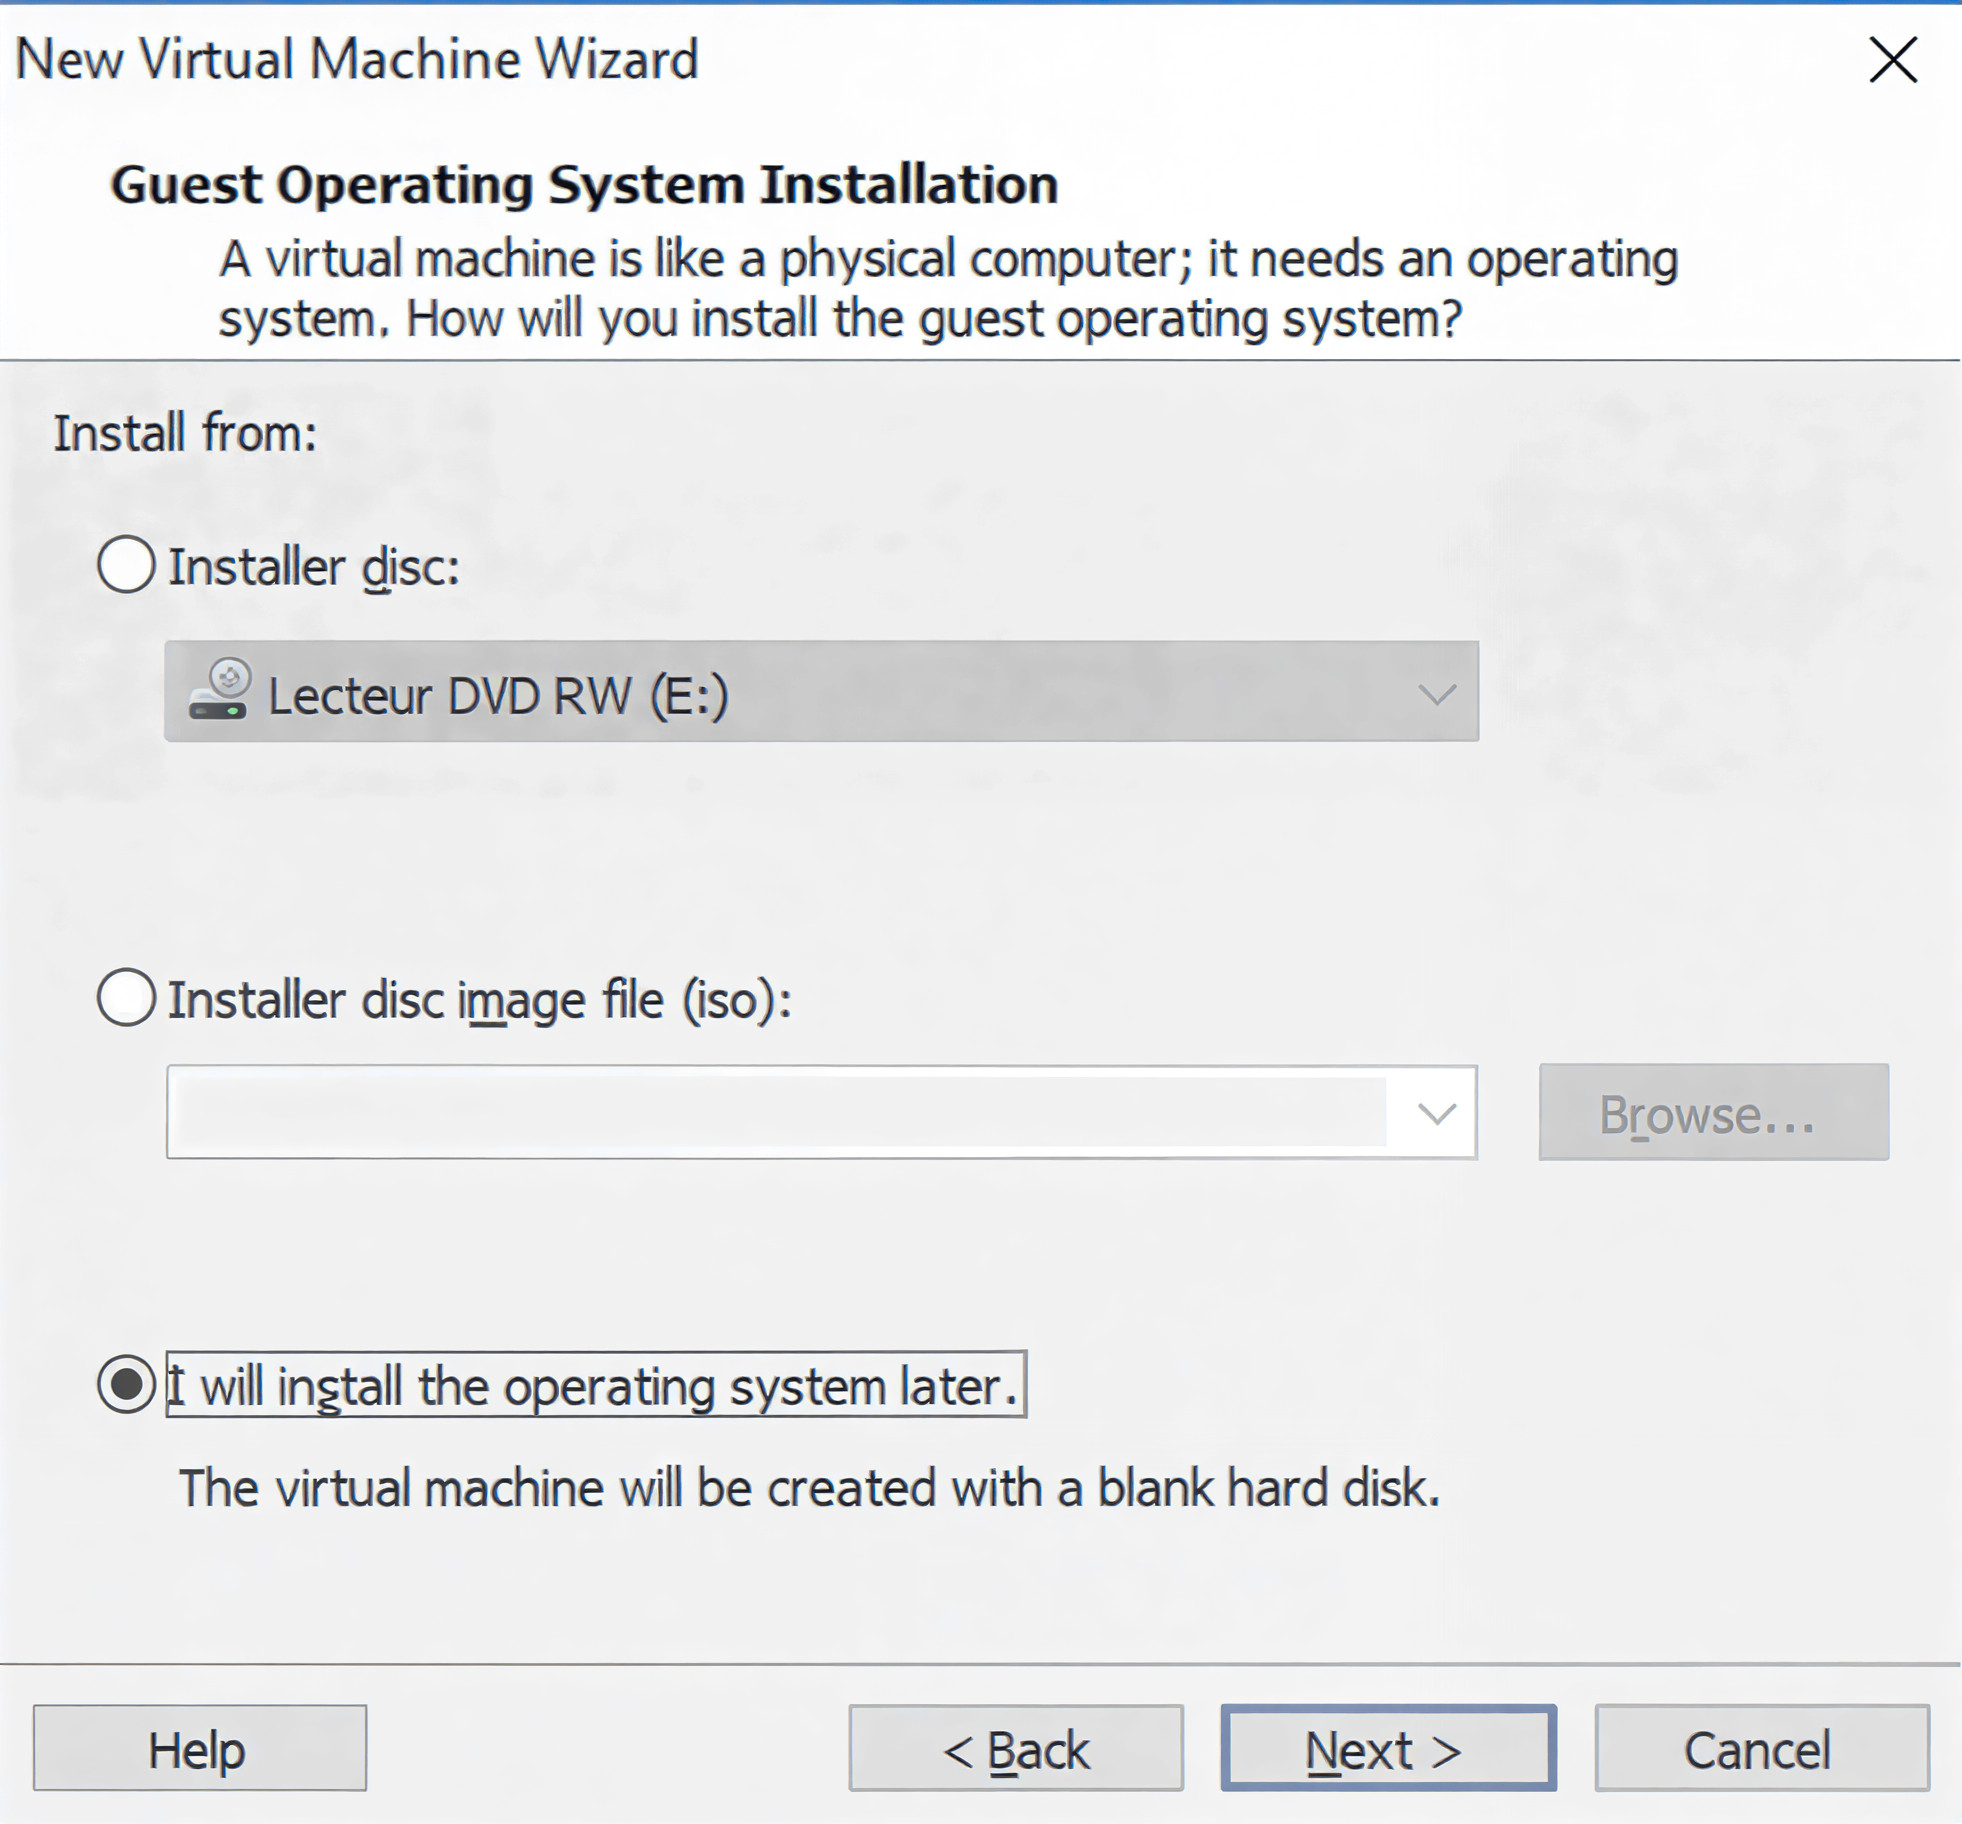Cancel the virtual machine wizard
This screenshot has width=1962, height=1824.
pyautogui.click(x=1761, y=1750)
